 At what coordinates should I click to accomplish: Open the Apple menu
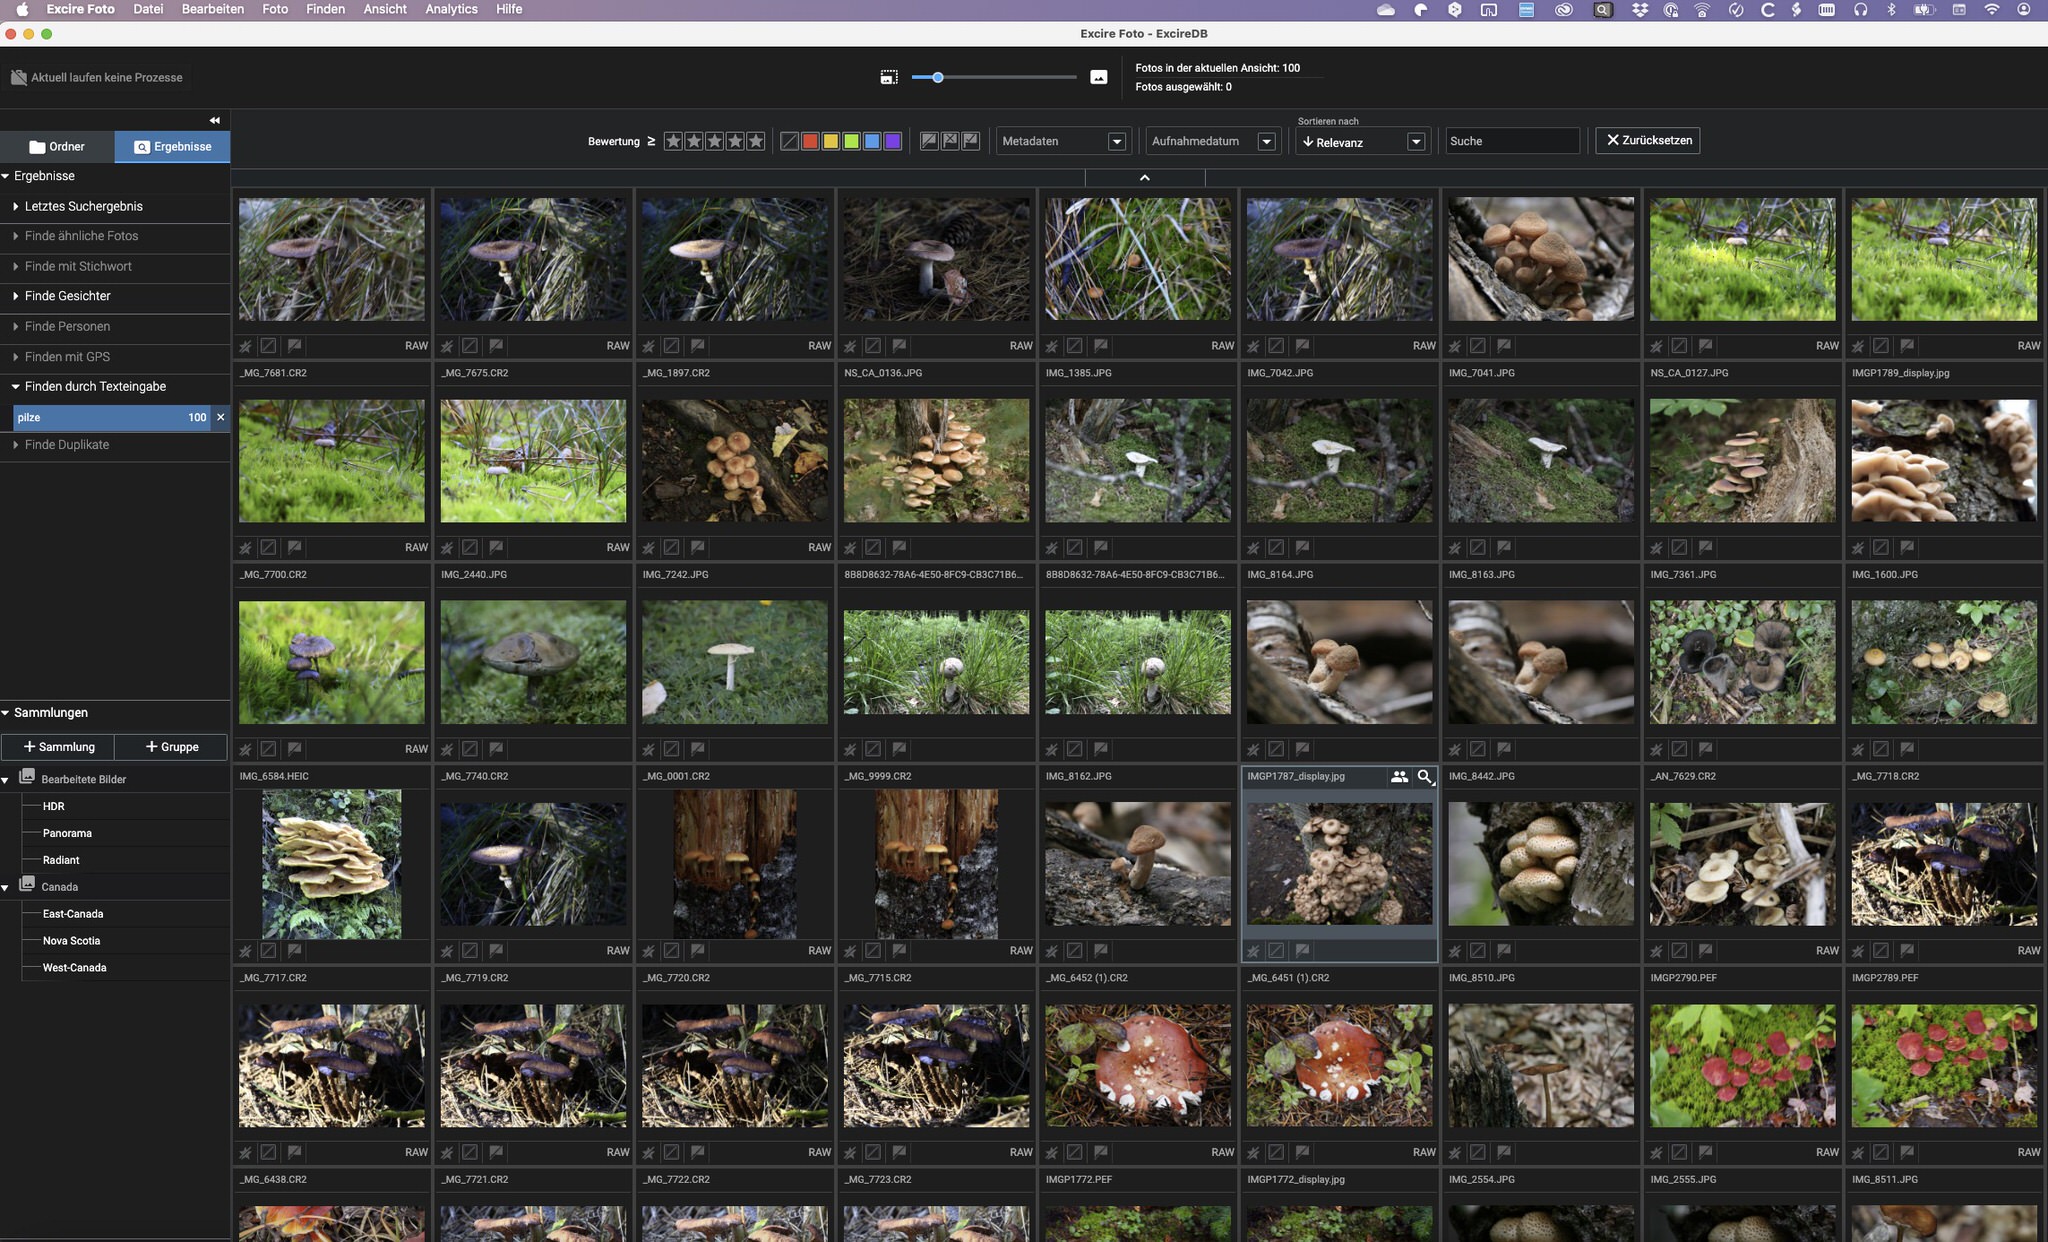click(x=22, y=9)
